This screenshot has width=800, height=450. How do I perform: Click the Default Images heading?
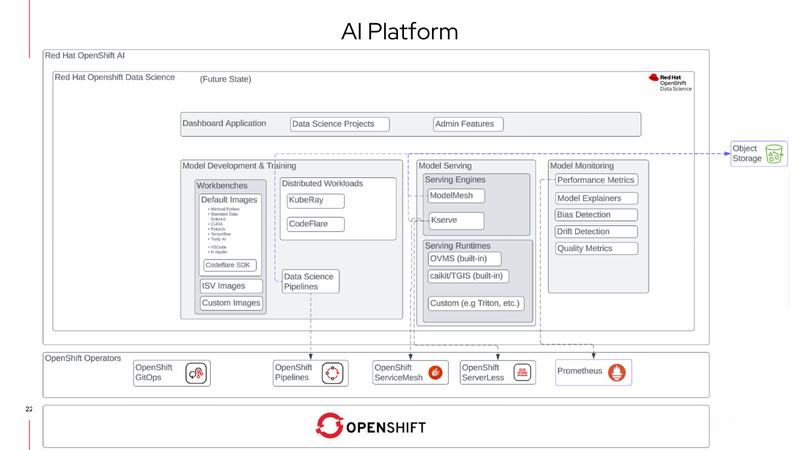pos(229,200)
